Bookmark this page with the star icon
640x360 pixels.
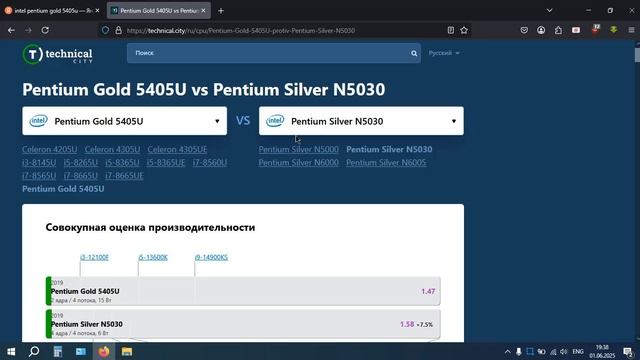pos(464,30)
